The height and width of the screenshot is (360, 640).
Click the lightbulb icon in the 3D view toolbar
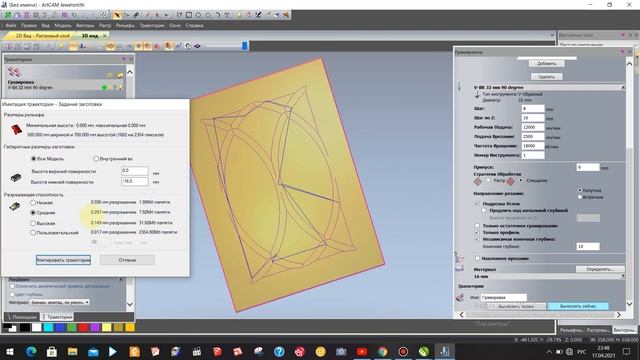(x=62, y=46)
